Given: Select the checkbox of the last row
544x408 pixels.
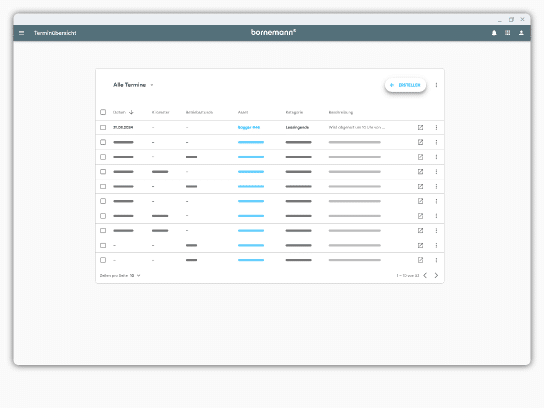Looking at the screenshot, I should 103,260.
